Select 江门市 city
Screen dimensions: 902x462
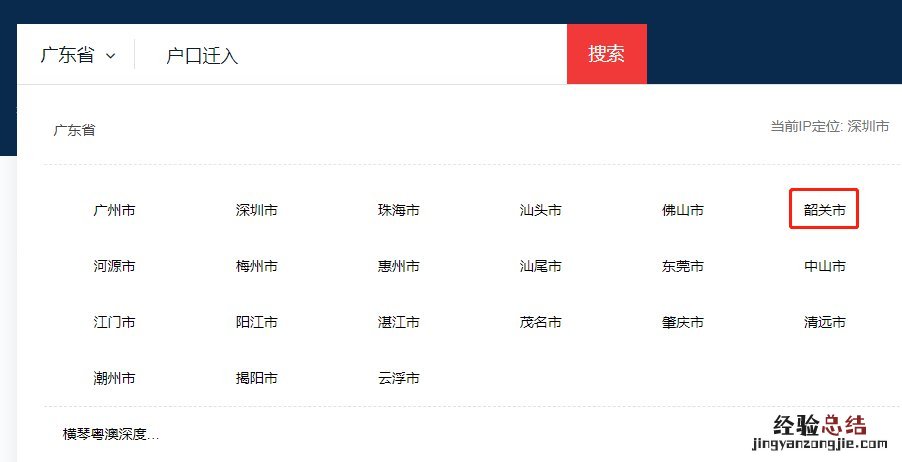[114, 322]
